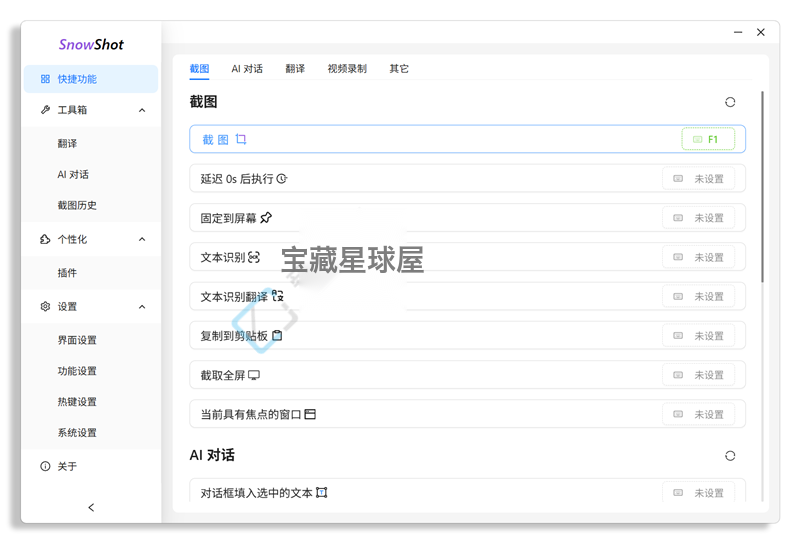Click the 工具箱 wrench icon

coord(45,110)
